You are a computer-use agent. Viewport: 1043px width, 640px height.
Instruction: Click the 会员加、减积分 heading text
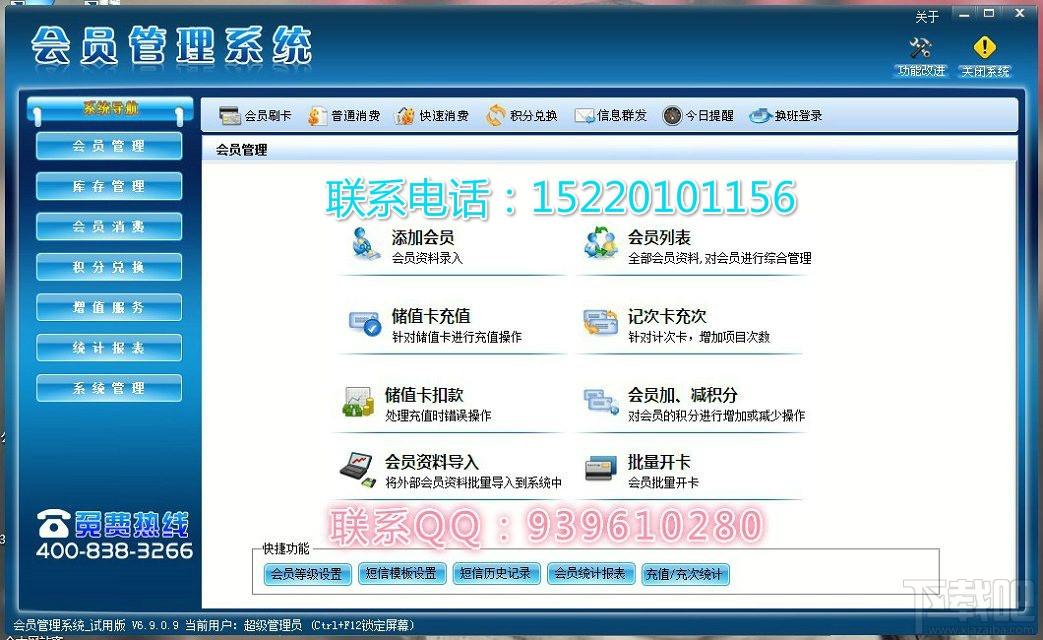(682, 395)
